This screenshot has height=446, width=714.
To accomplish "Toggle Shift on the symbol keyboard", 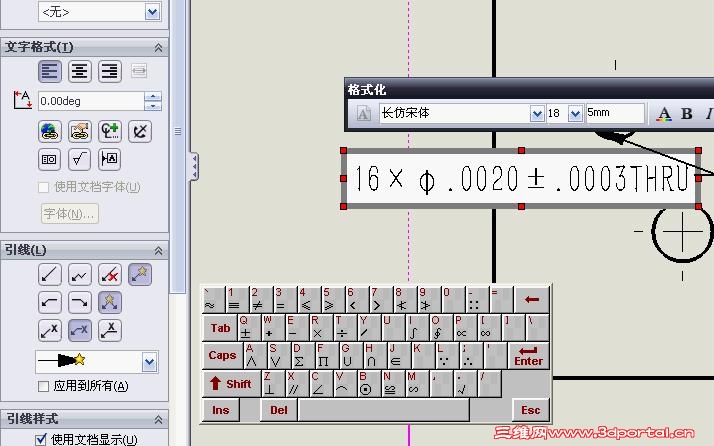I will 231,383.
